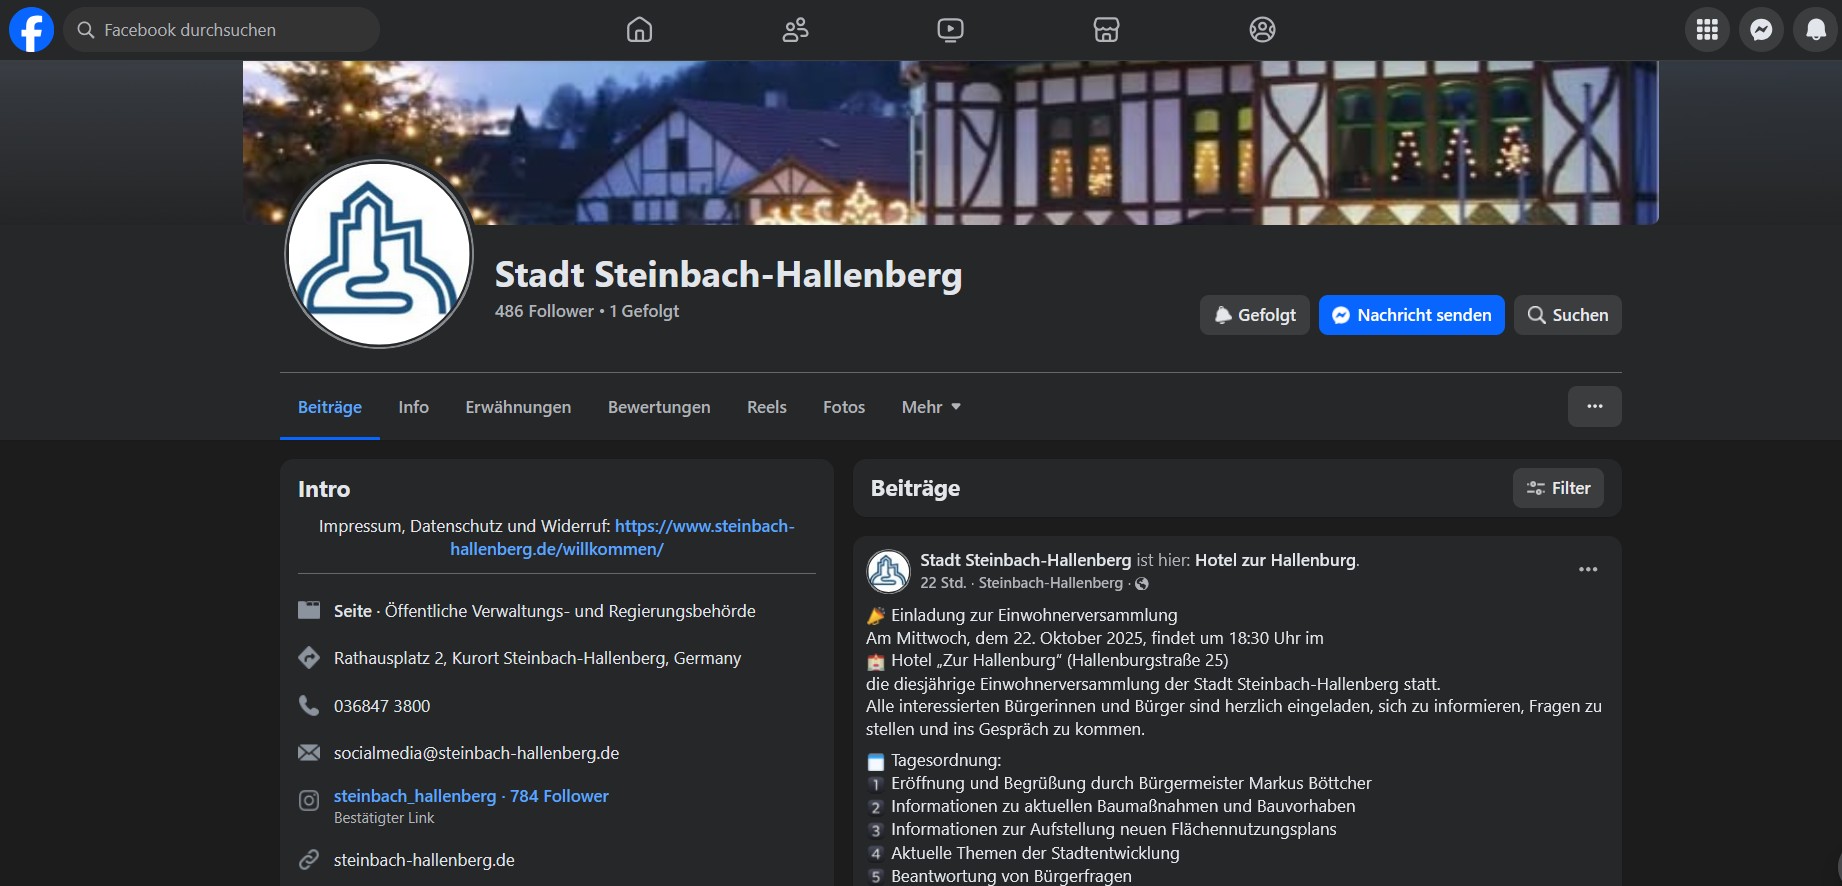Image resolution: width=1842 pixels, height=886 pixels.
Task: Open the Home feed icon
Action: pos(639,30)
